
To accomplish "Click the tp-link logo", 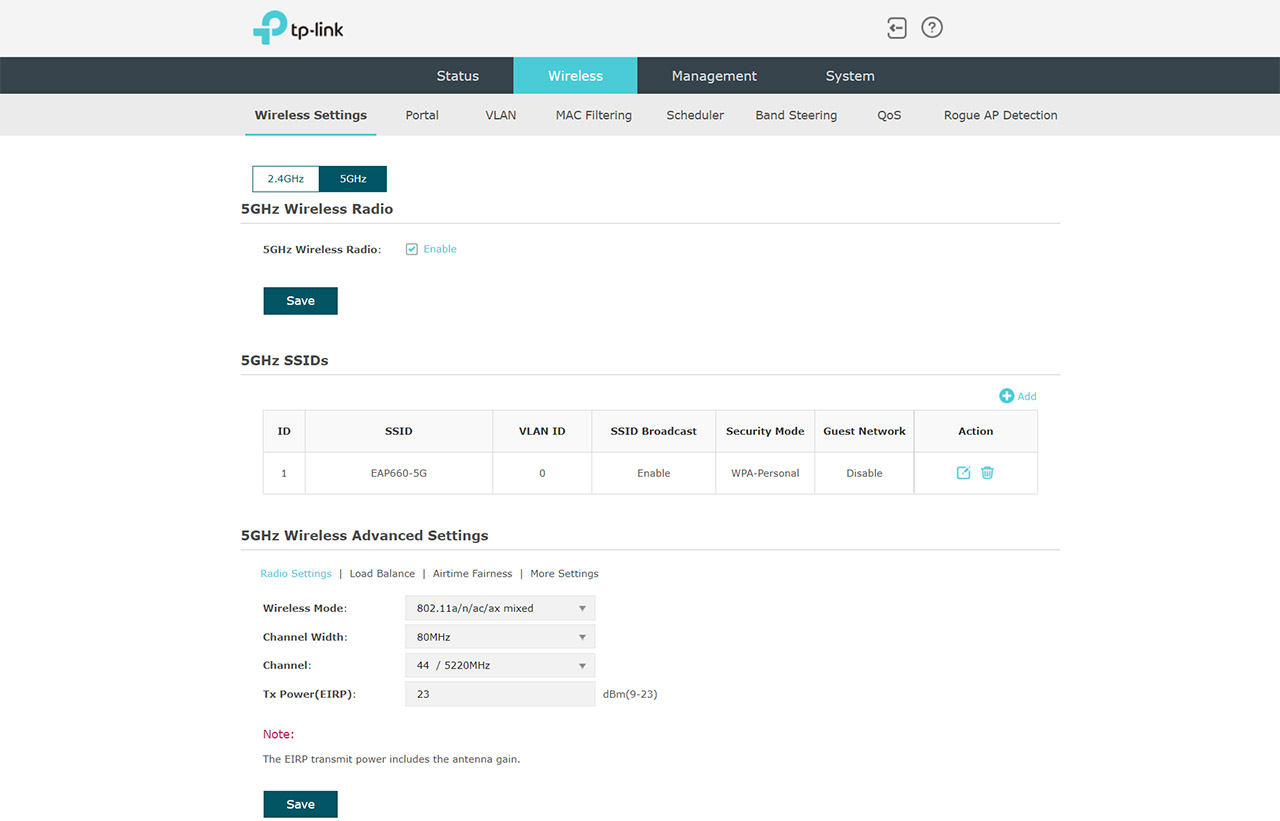I will coord(298,28).
